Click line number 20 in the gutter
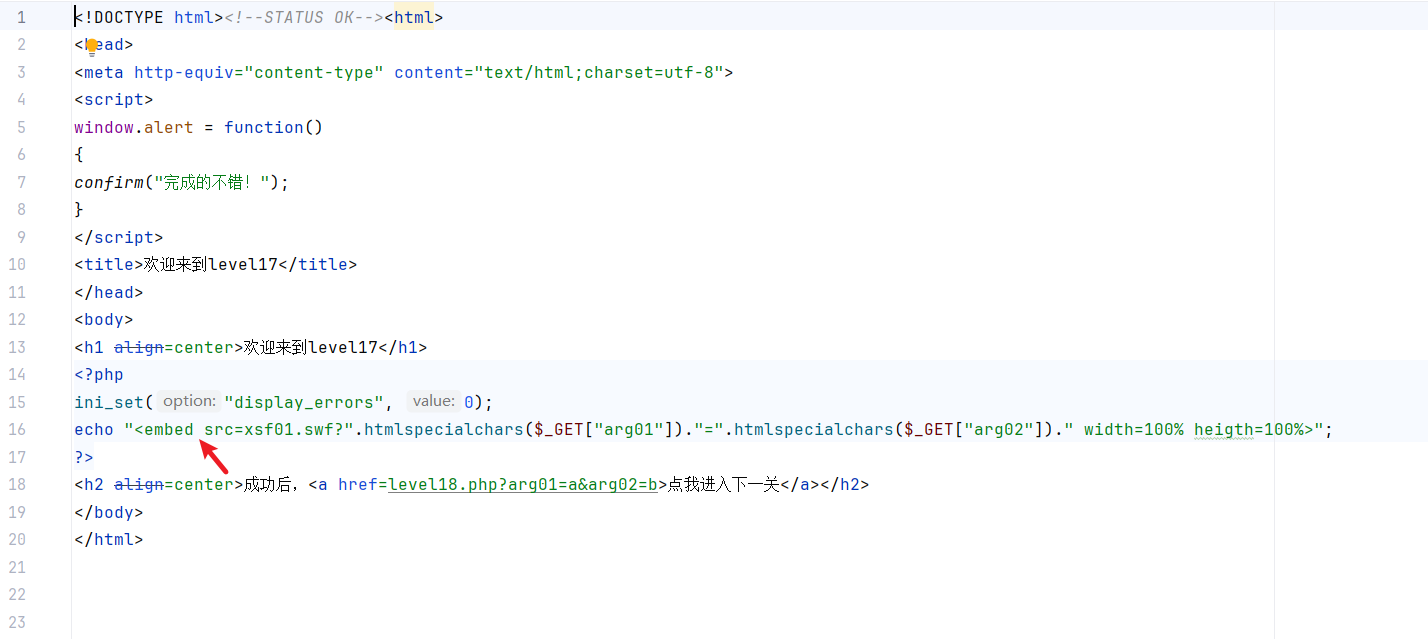Image resolution: width=1428 pixels, height=639 pixels. tap(17, 539)
